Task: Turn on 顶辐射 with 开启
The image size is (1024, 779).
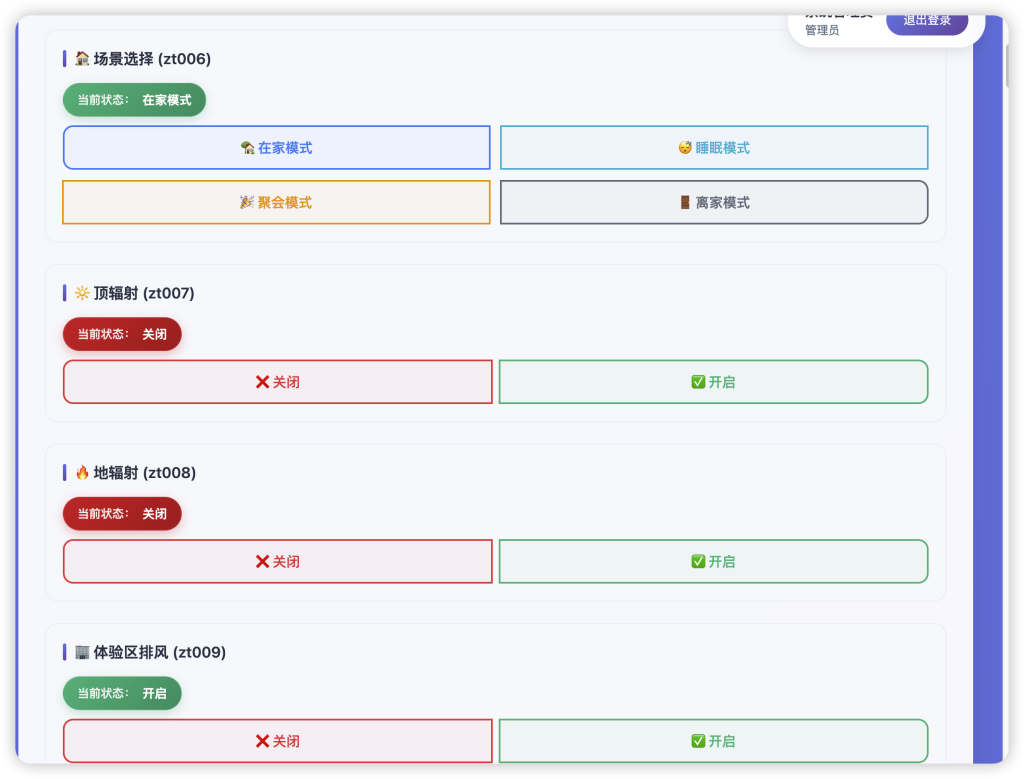Action: coord(714,382)
